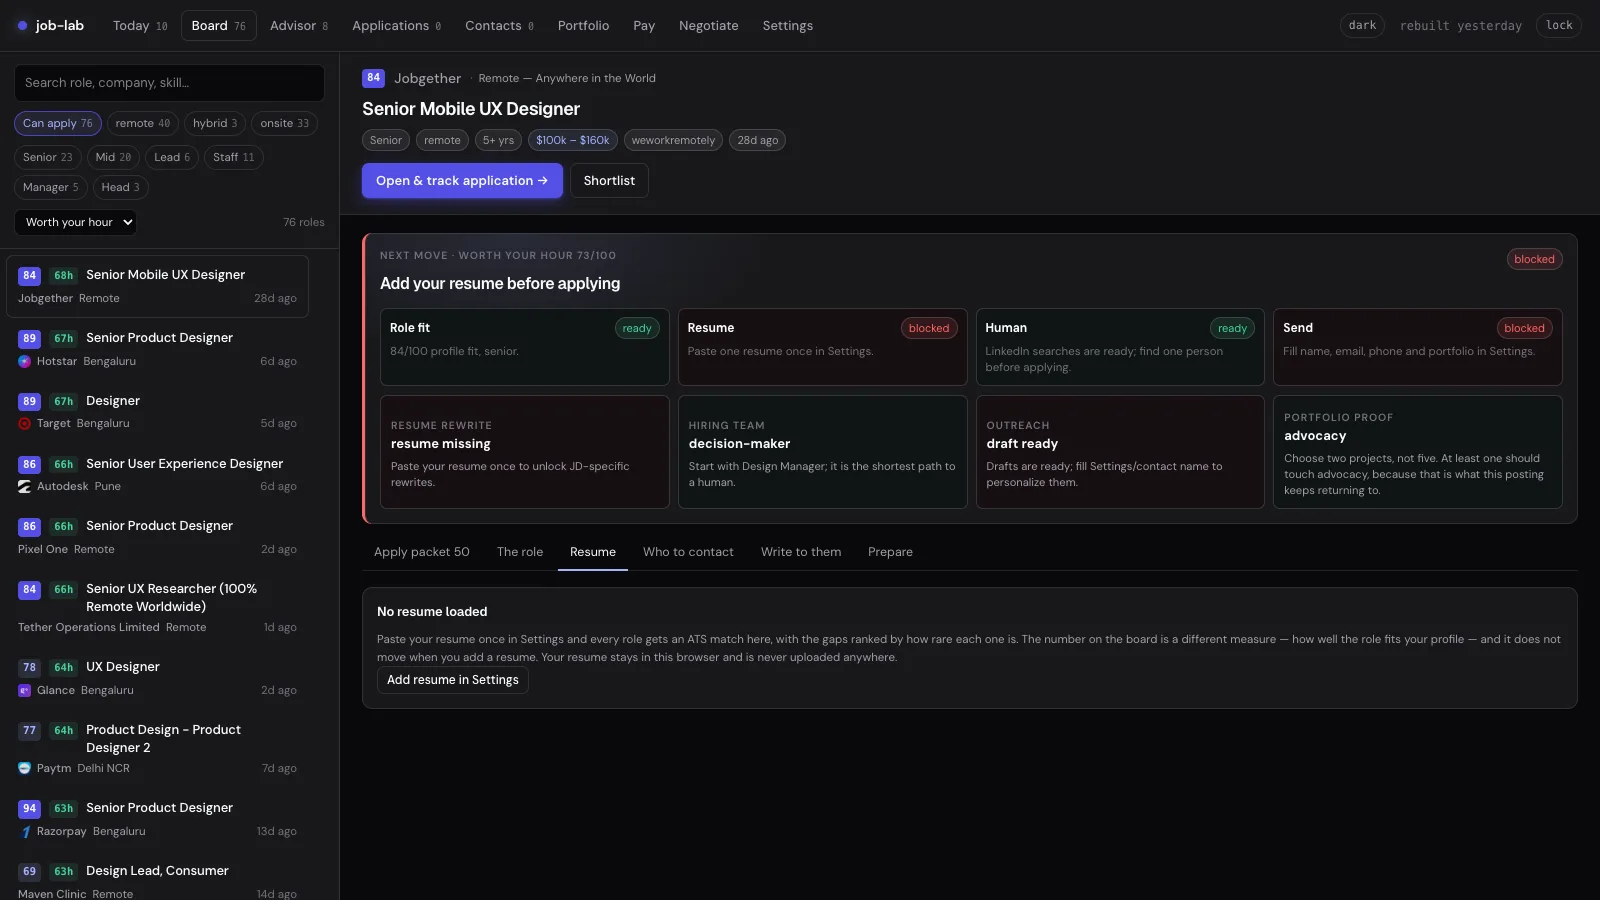
Task: Toggle the Lead 6 level filter
Action: click(x=172, y=157)
